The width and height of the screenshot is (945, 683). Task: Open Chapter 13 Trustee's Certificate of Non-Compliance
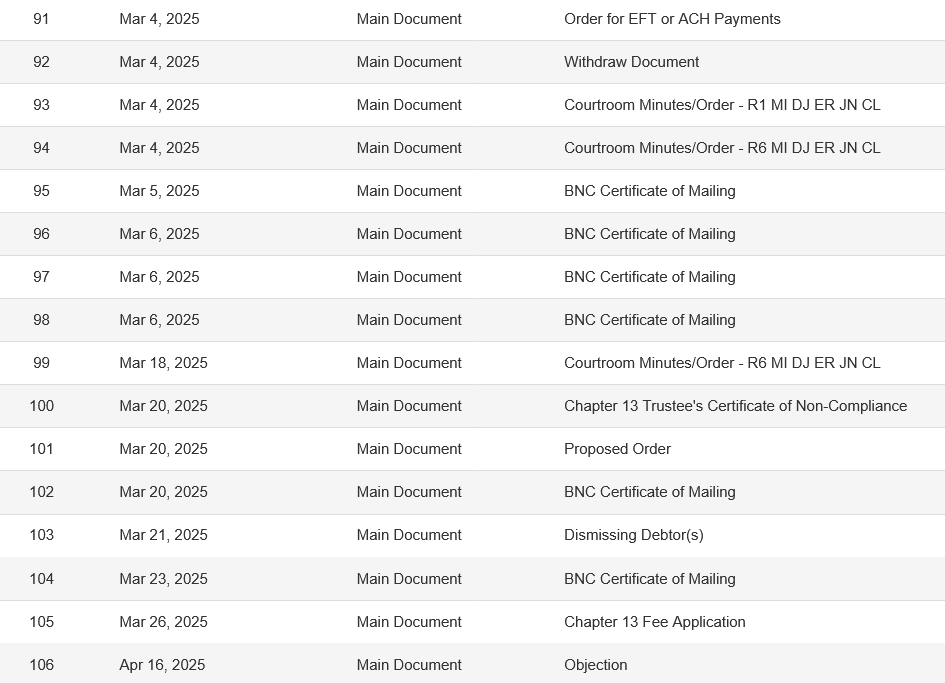click(735, 406)
